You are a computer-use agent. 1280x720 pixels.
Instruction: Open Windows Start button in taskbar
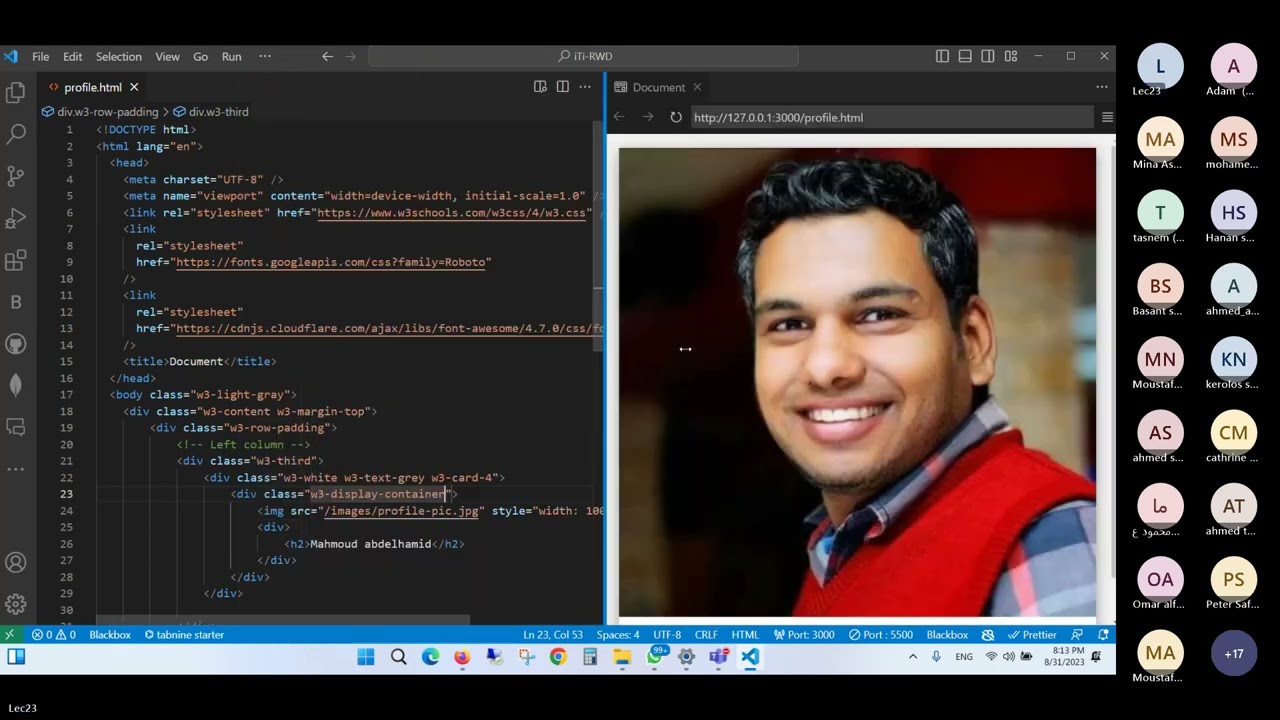click(366, 657)
